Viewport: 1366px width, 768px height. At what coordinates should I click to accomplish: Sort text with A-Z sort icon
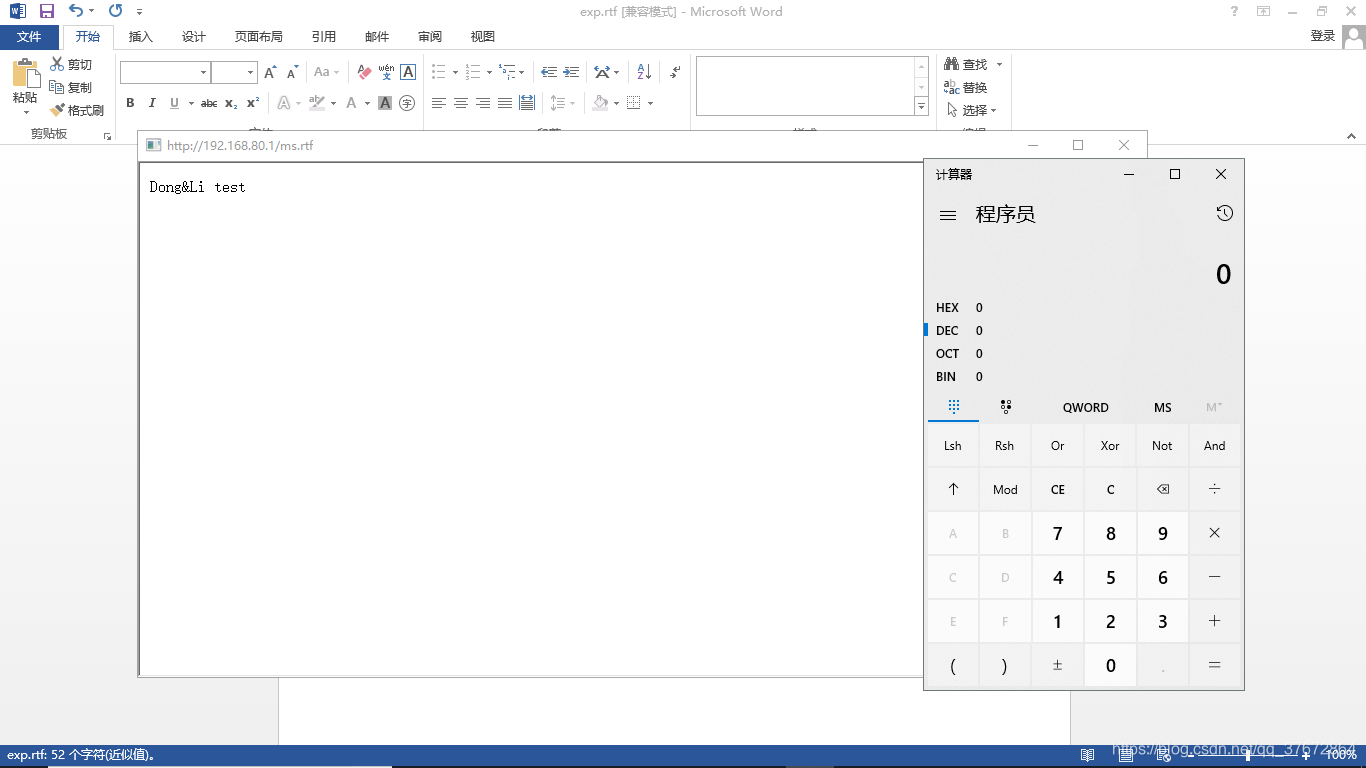(x=644, y=72)
